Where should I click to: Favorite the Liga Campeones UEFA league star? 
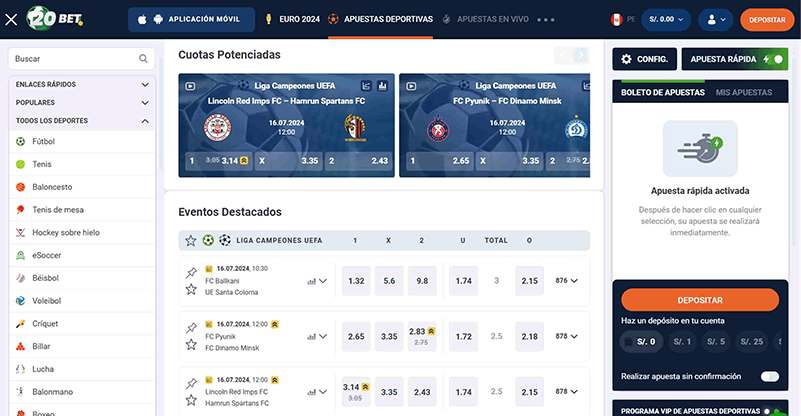point(191,240)
